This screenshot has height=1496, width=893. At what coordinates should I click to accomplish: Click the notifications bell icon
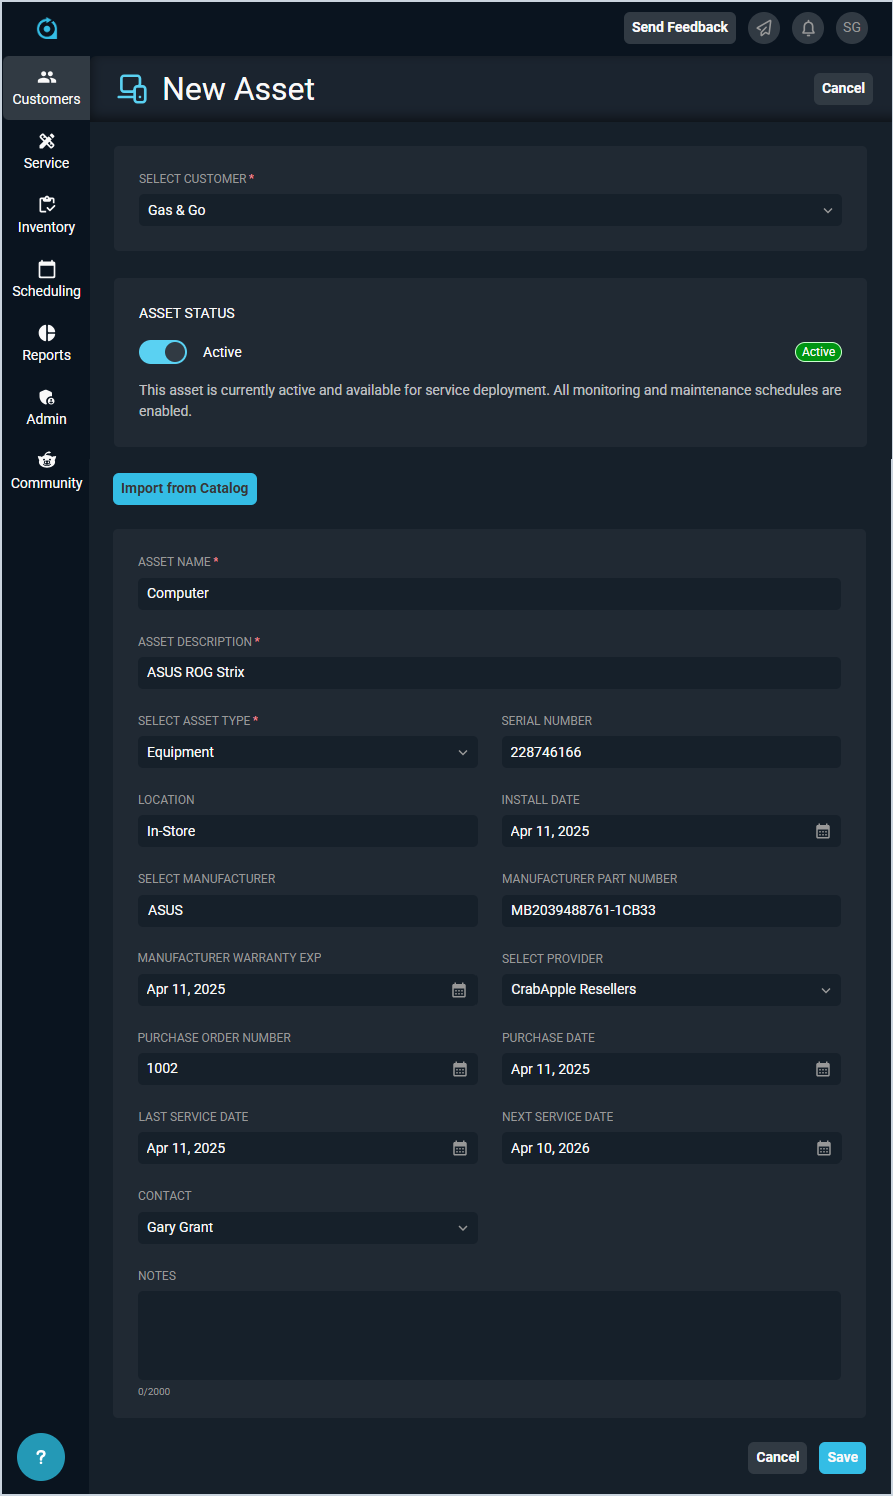808,28
